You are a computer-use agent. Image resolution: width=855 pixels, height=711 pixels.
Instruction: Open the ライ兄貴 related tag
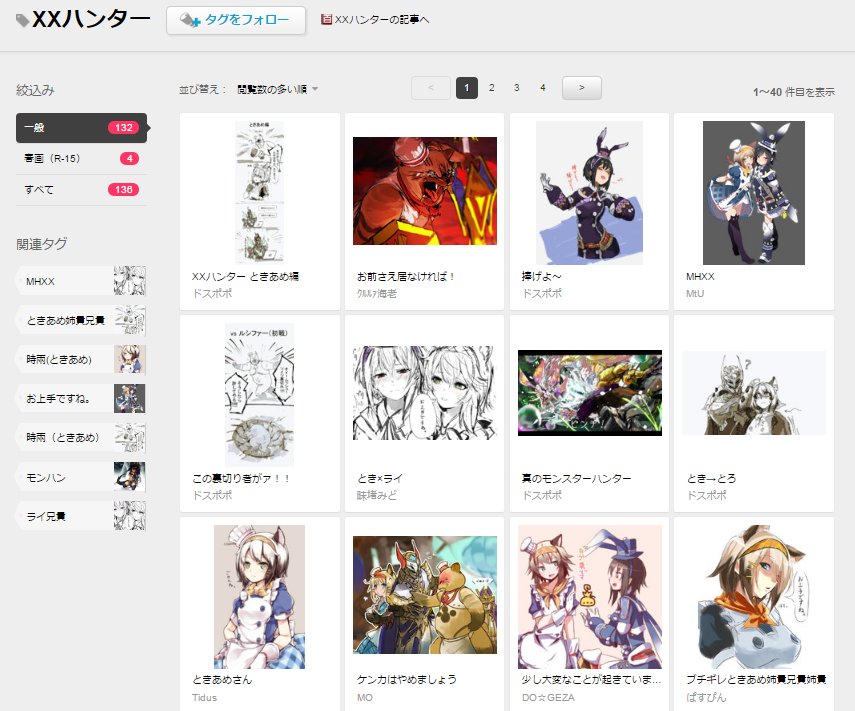81,516
